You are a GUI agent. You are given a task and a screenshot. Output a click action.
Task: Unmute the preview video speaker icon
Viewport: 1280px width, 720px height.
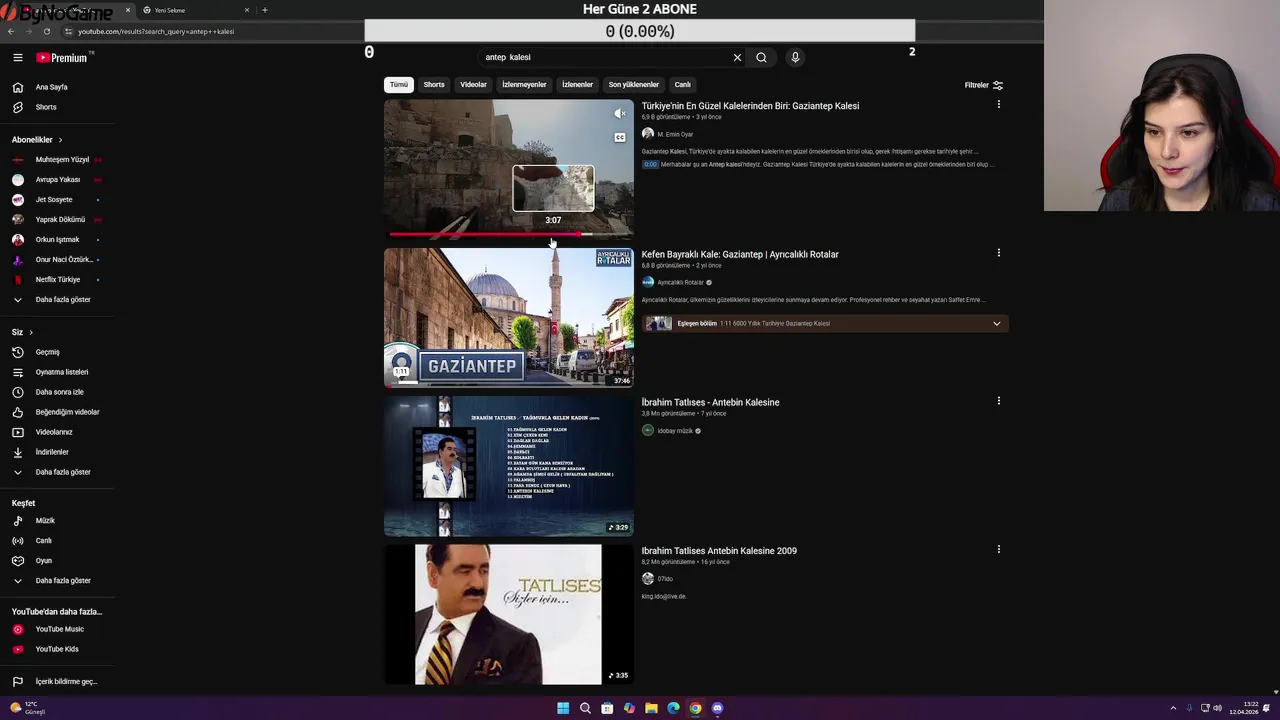[620, 113]
